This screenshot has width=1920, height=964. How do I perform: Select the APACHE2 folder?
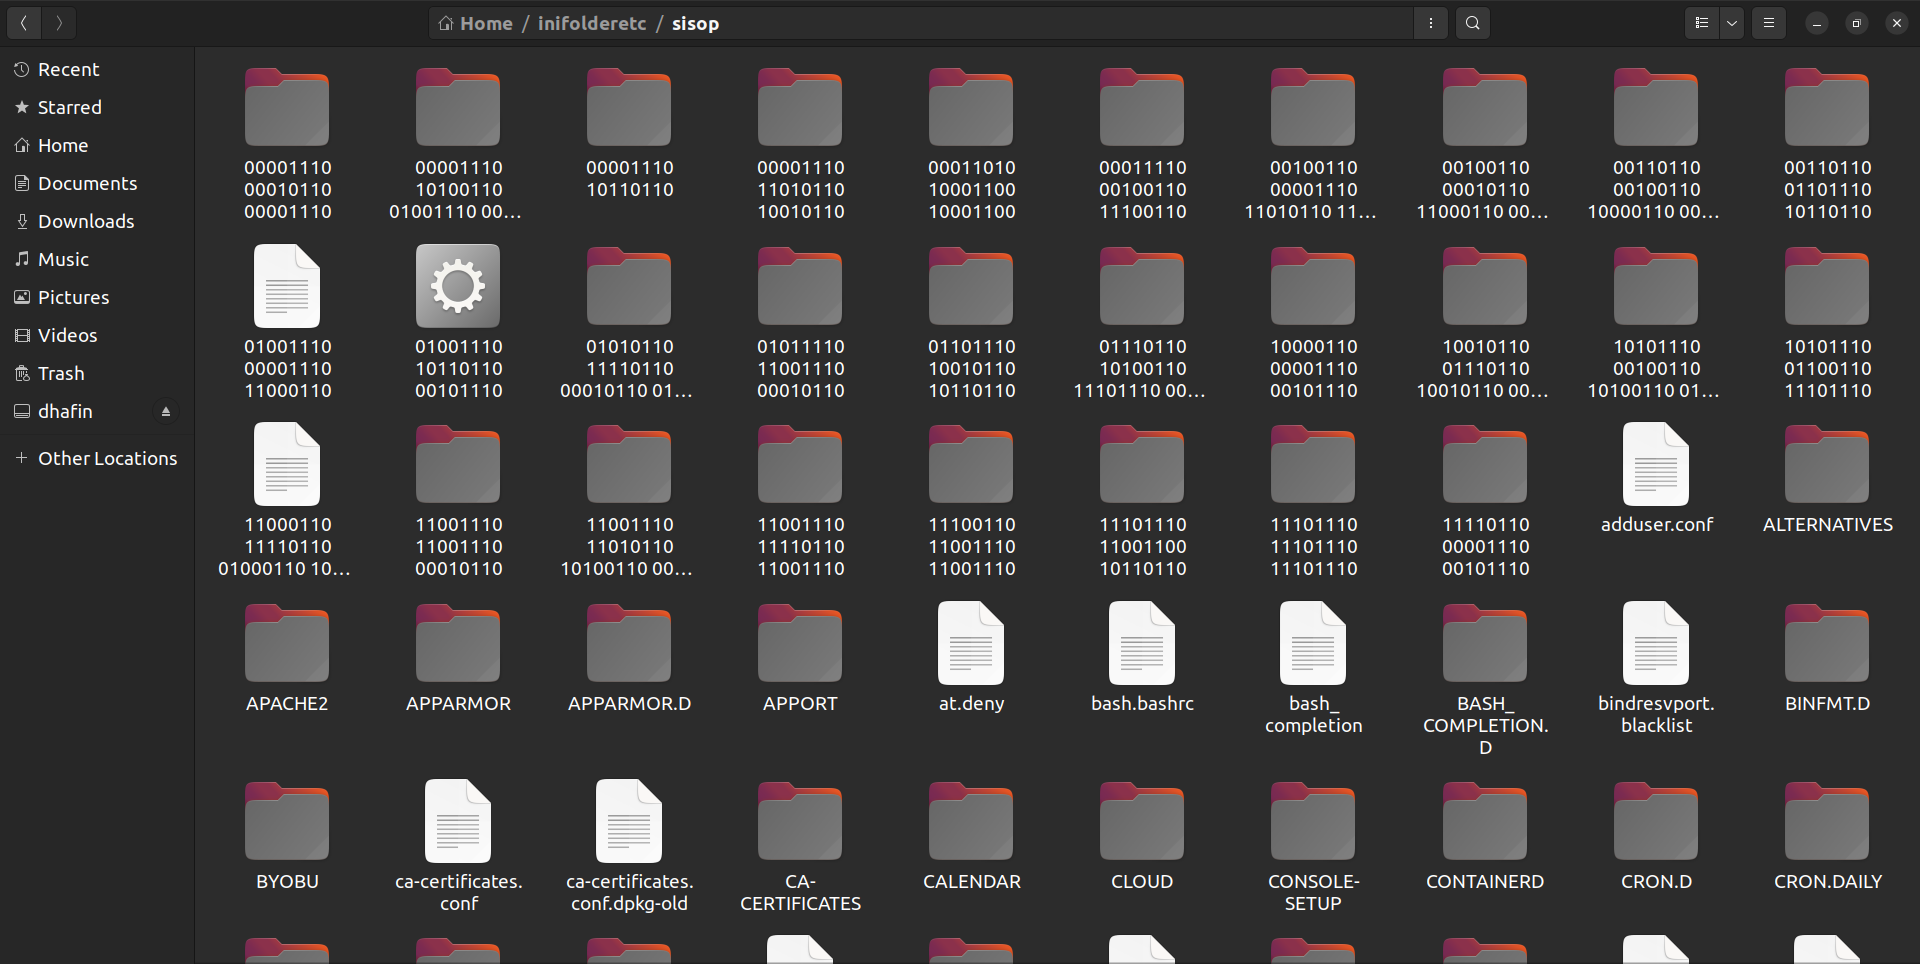[x=287, y=657]
